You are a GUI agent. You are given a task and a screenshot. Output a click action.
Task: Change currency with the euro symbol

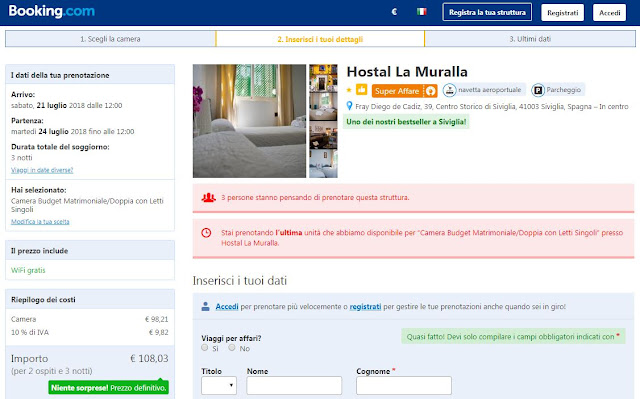click(x=394, y=12)
